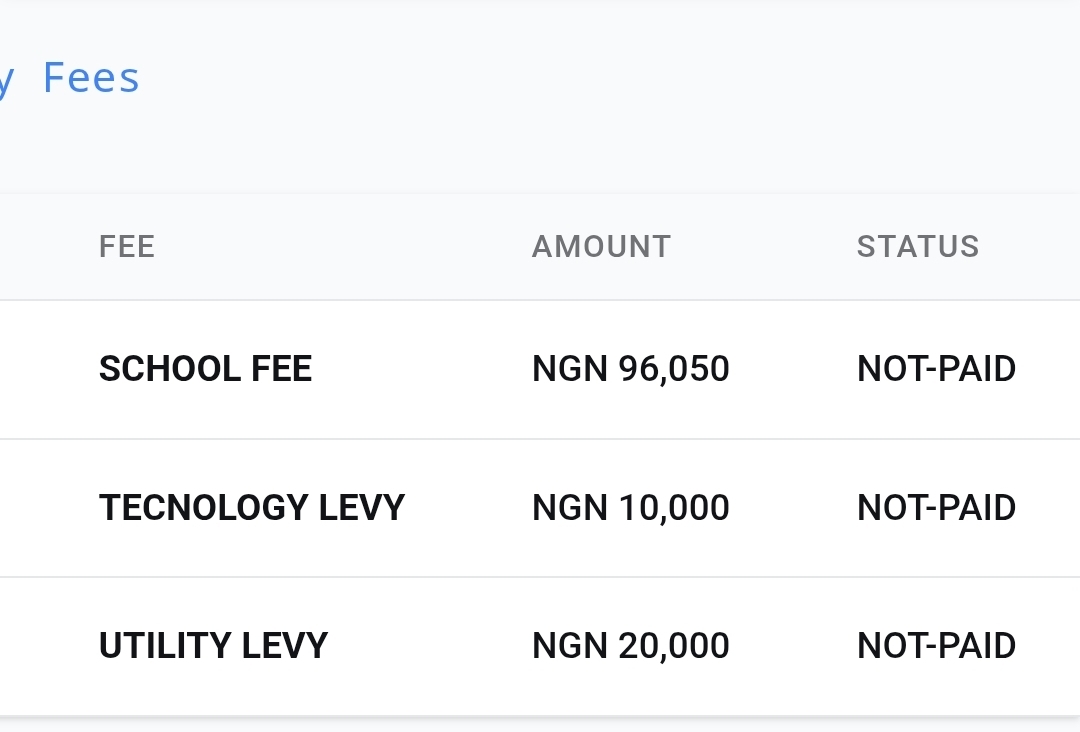Click NOT-PAID status for UTILITY LEVY
Viewport: 1080px width, 732px height.
(x=936, y=645)
